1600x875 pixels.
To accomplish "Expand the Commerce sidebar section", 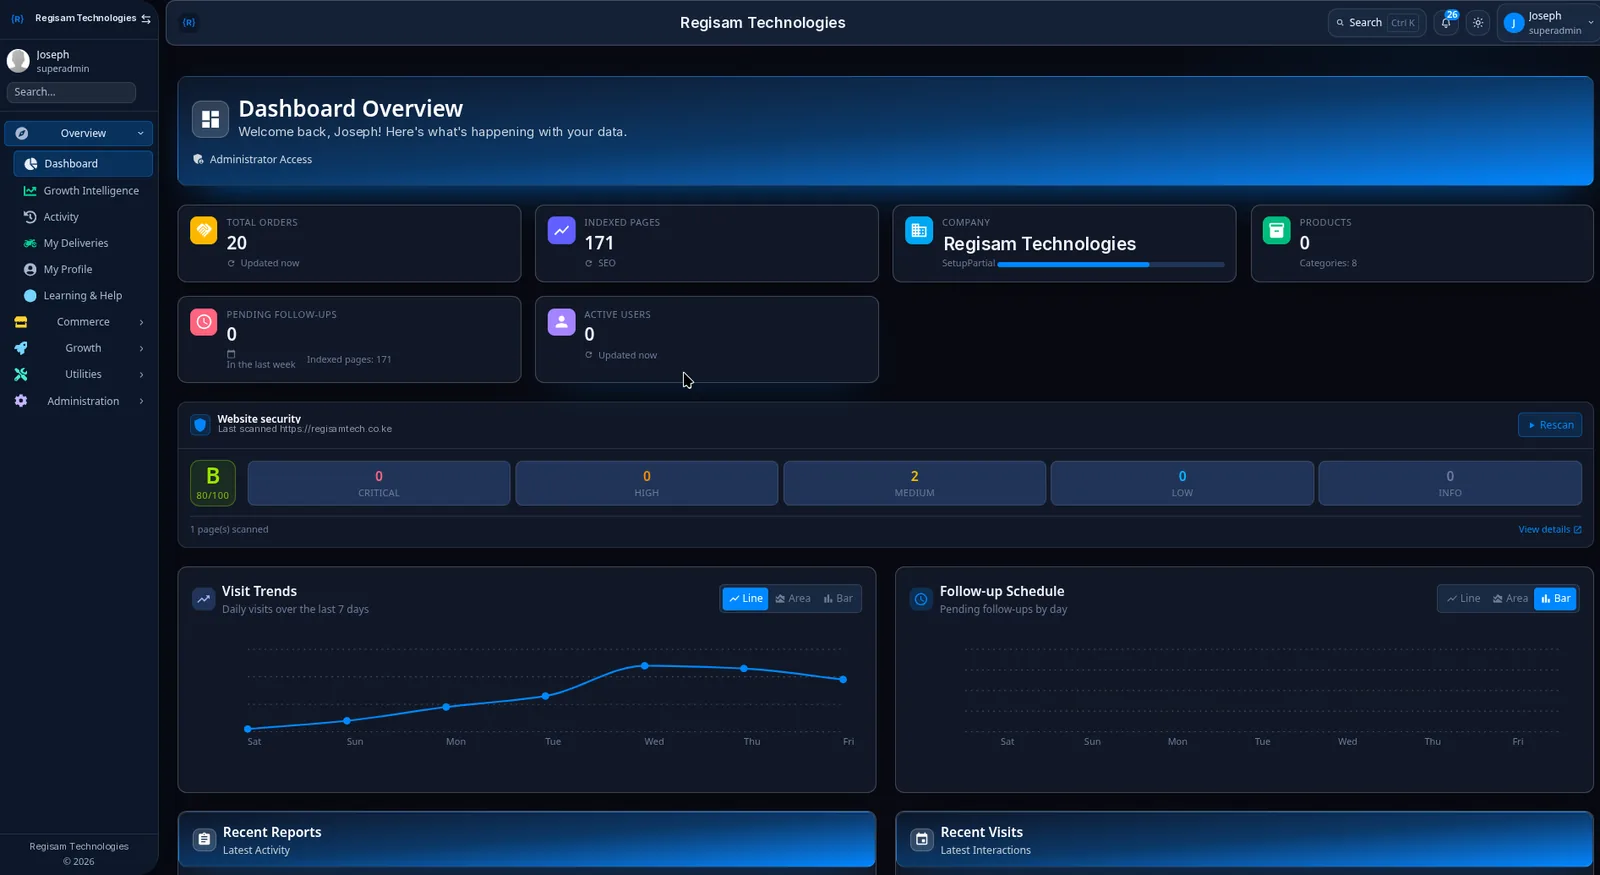I will coord(78,322).
